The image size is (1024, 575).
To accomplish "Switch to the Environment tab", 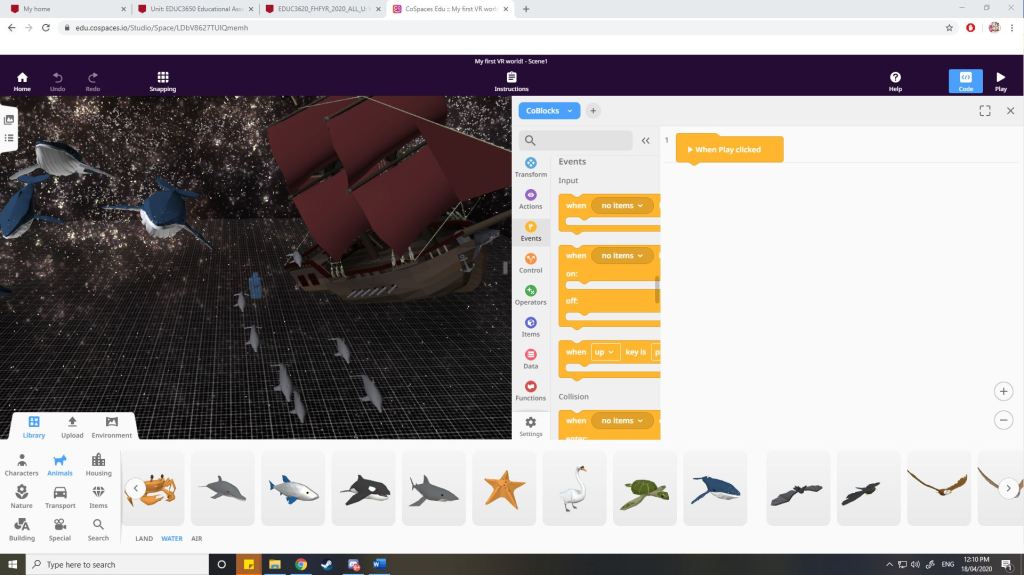I will pos(112,425).
